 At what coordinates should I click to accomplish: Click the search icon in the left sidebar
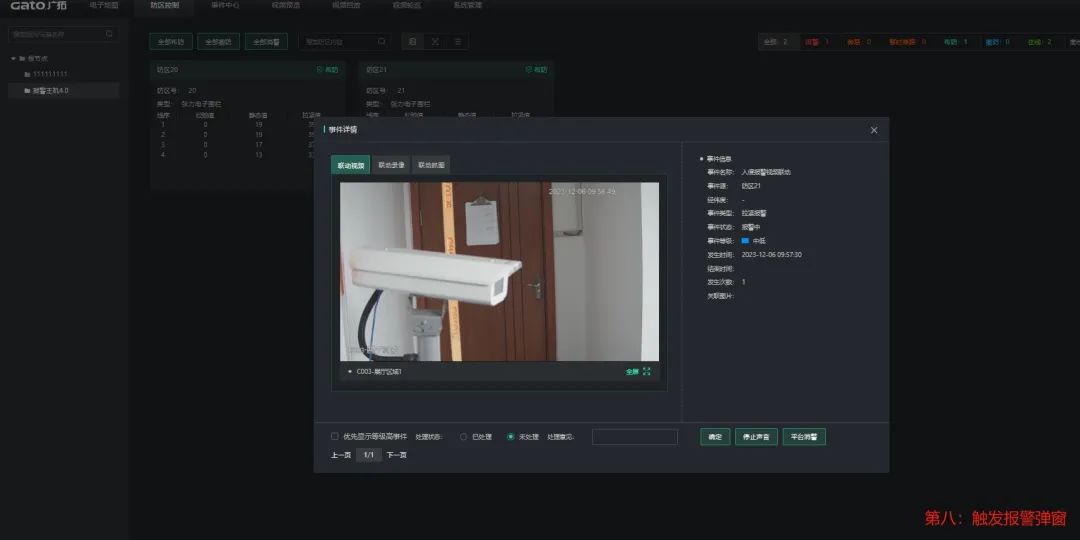pyautogui.click(x=108, y=35)
